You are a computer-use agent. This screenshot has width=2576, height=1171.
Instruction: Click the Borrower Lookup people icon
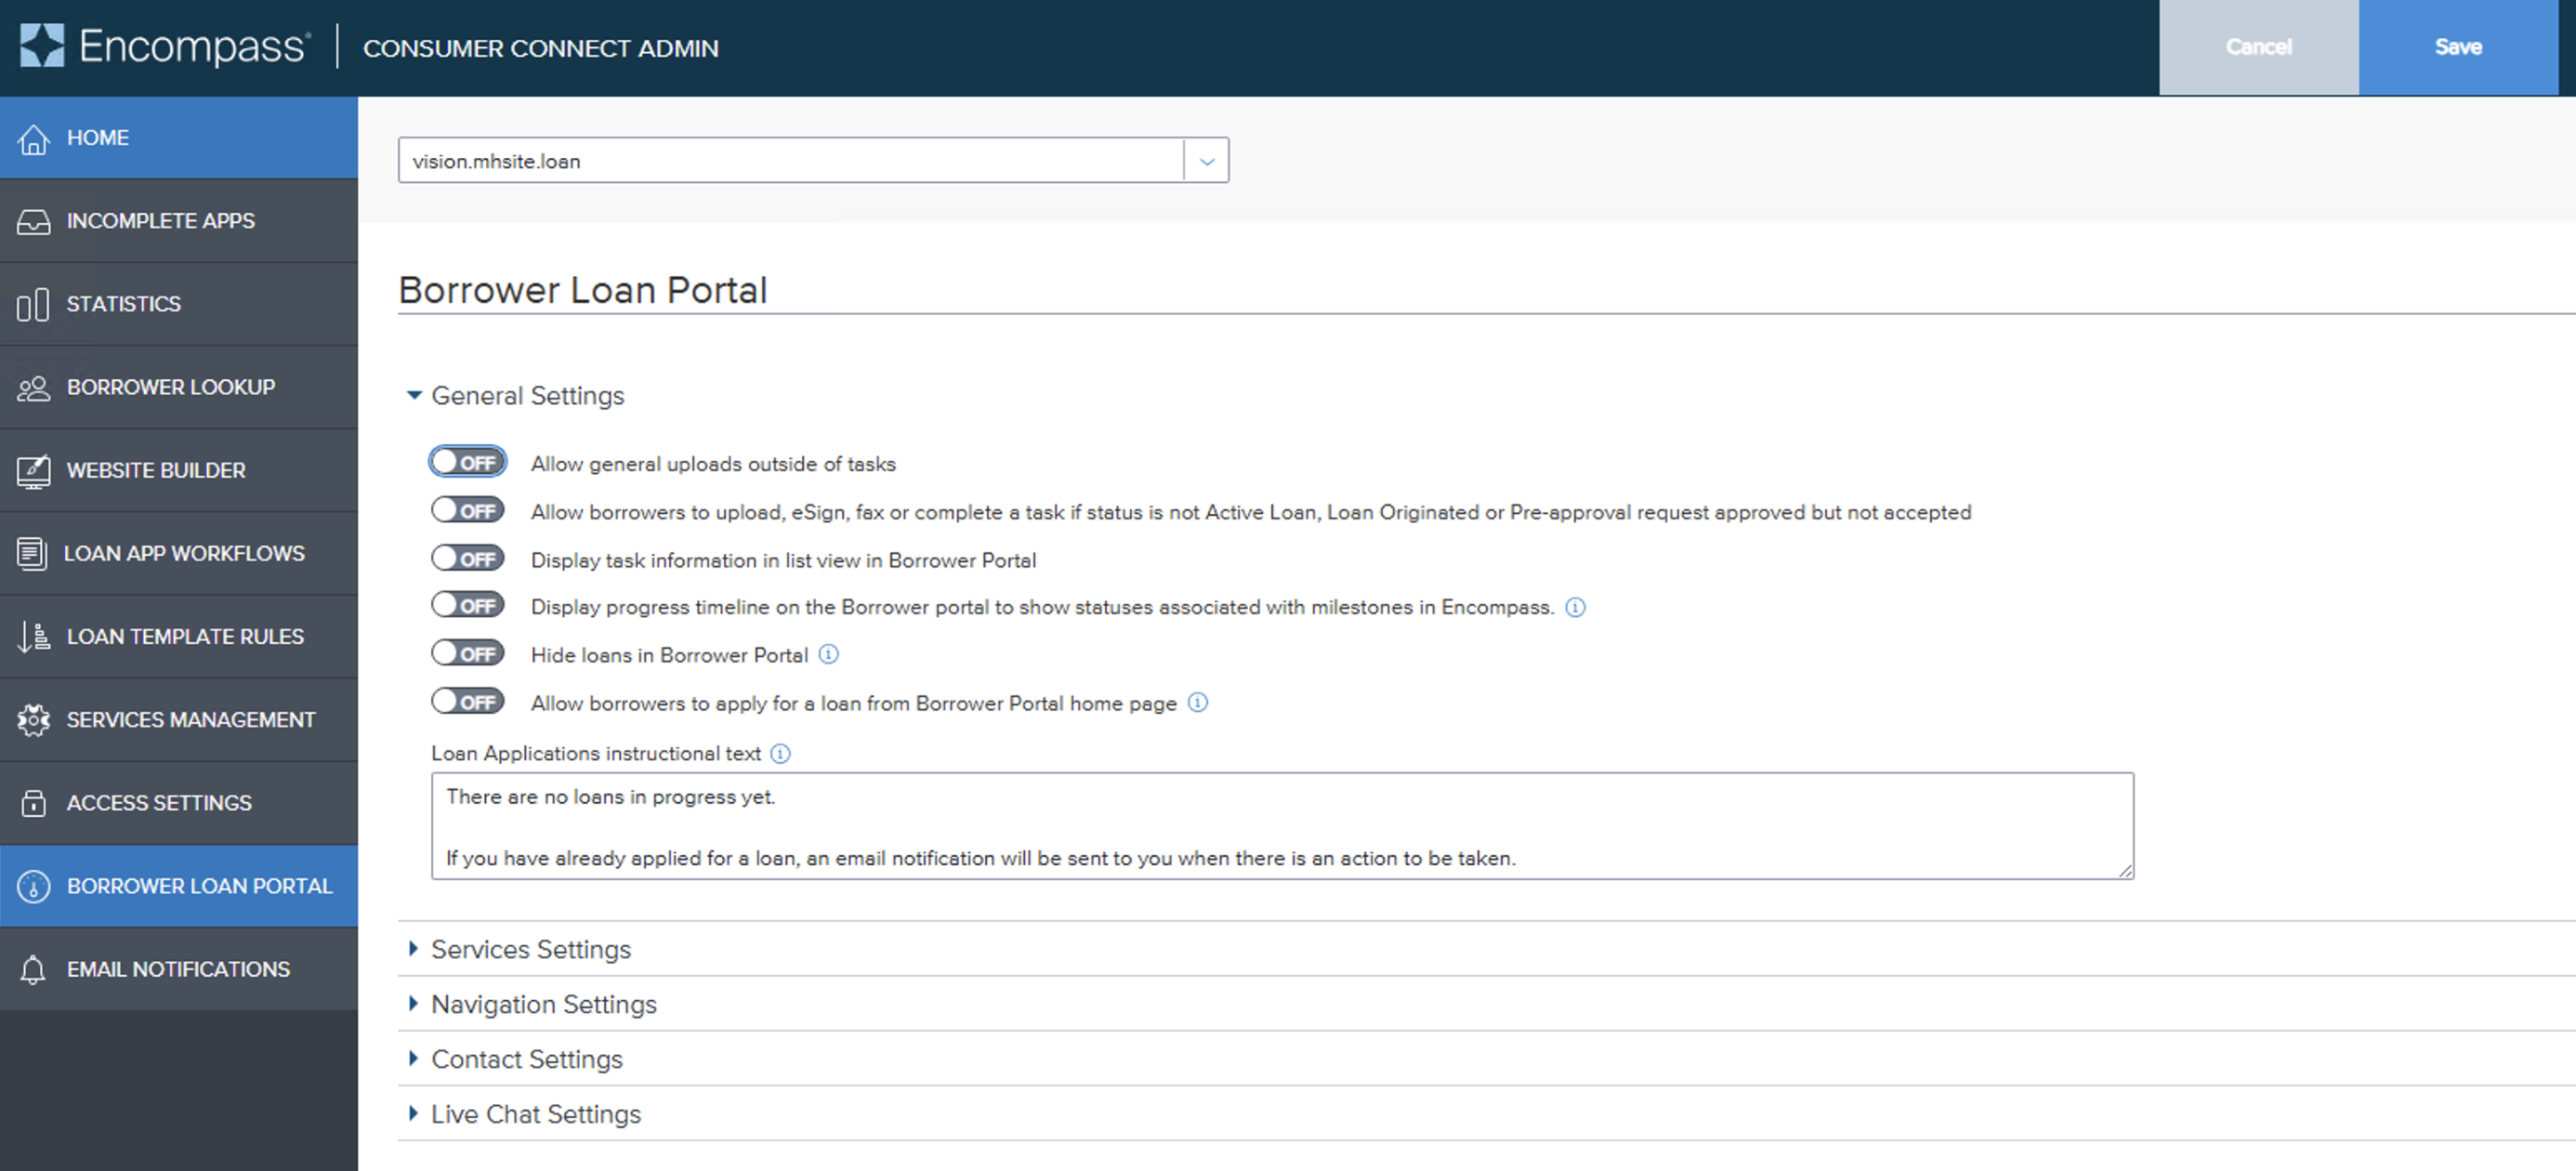(x=33, y=388)
